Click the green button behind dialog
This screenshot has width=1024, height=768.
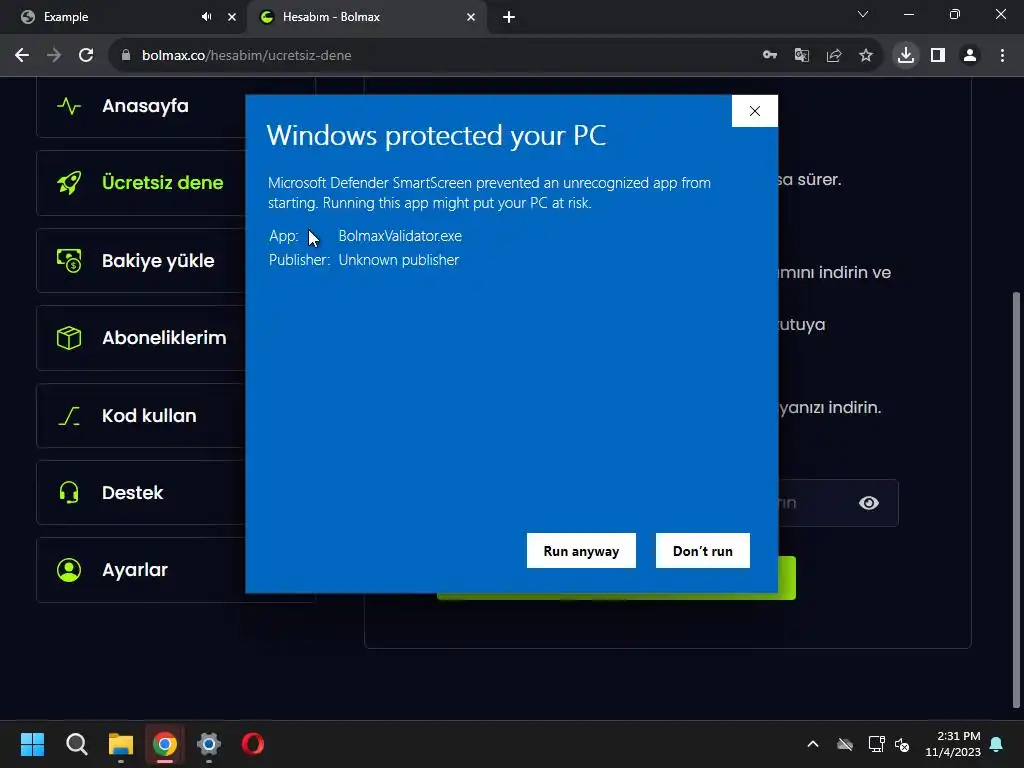pos(787,578)
